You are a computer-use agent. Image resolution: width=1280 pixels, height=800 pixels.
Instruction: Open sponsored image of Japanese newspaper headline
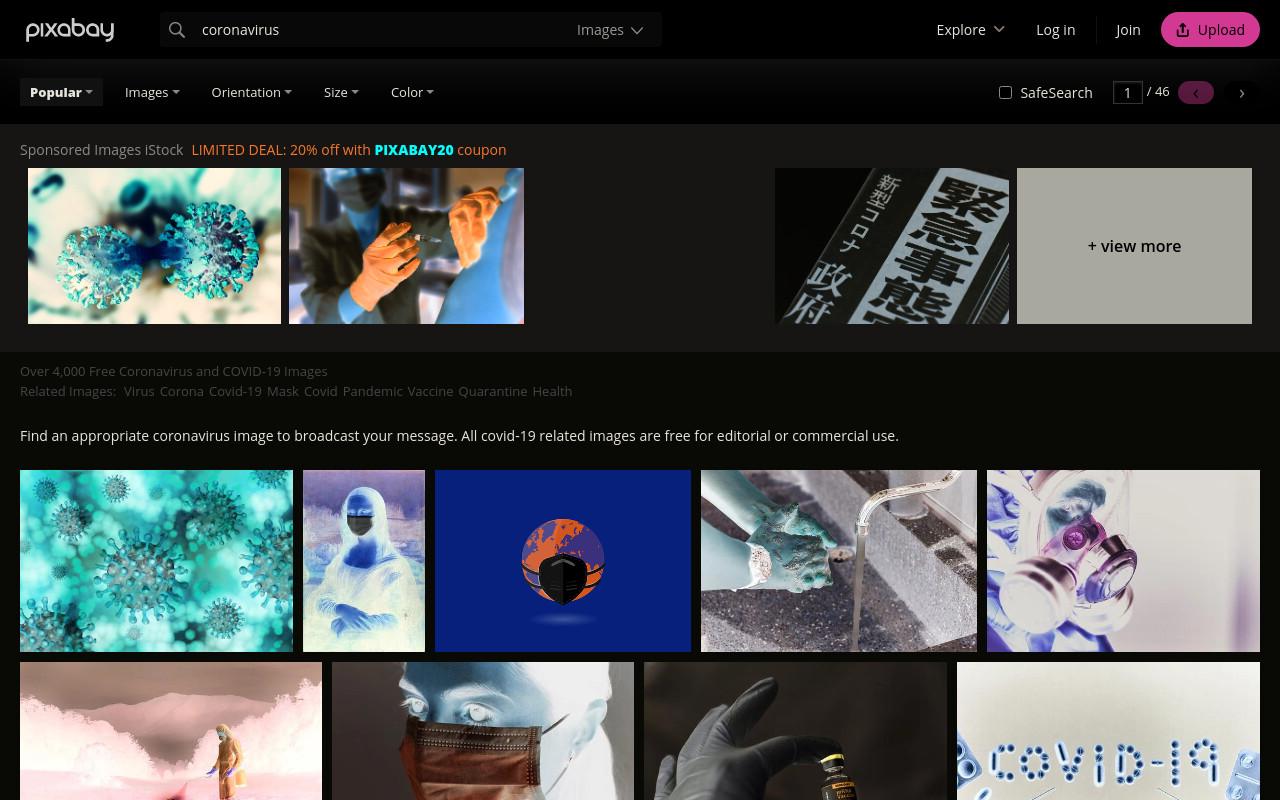pyautogui.click(x=892, y=246)
